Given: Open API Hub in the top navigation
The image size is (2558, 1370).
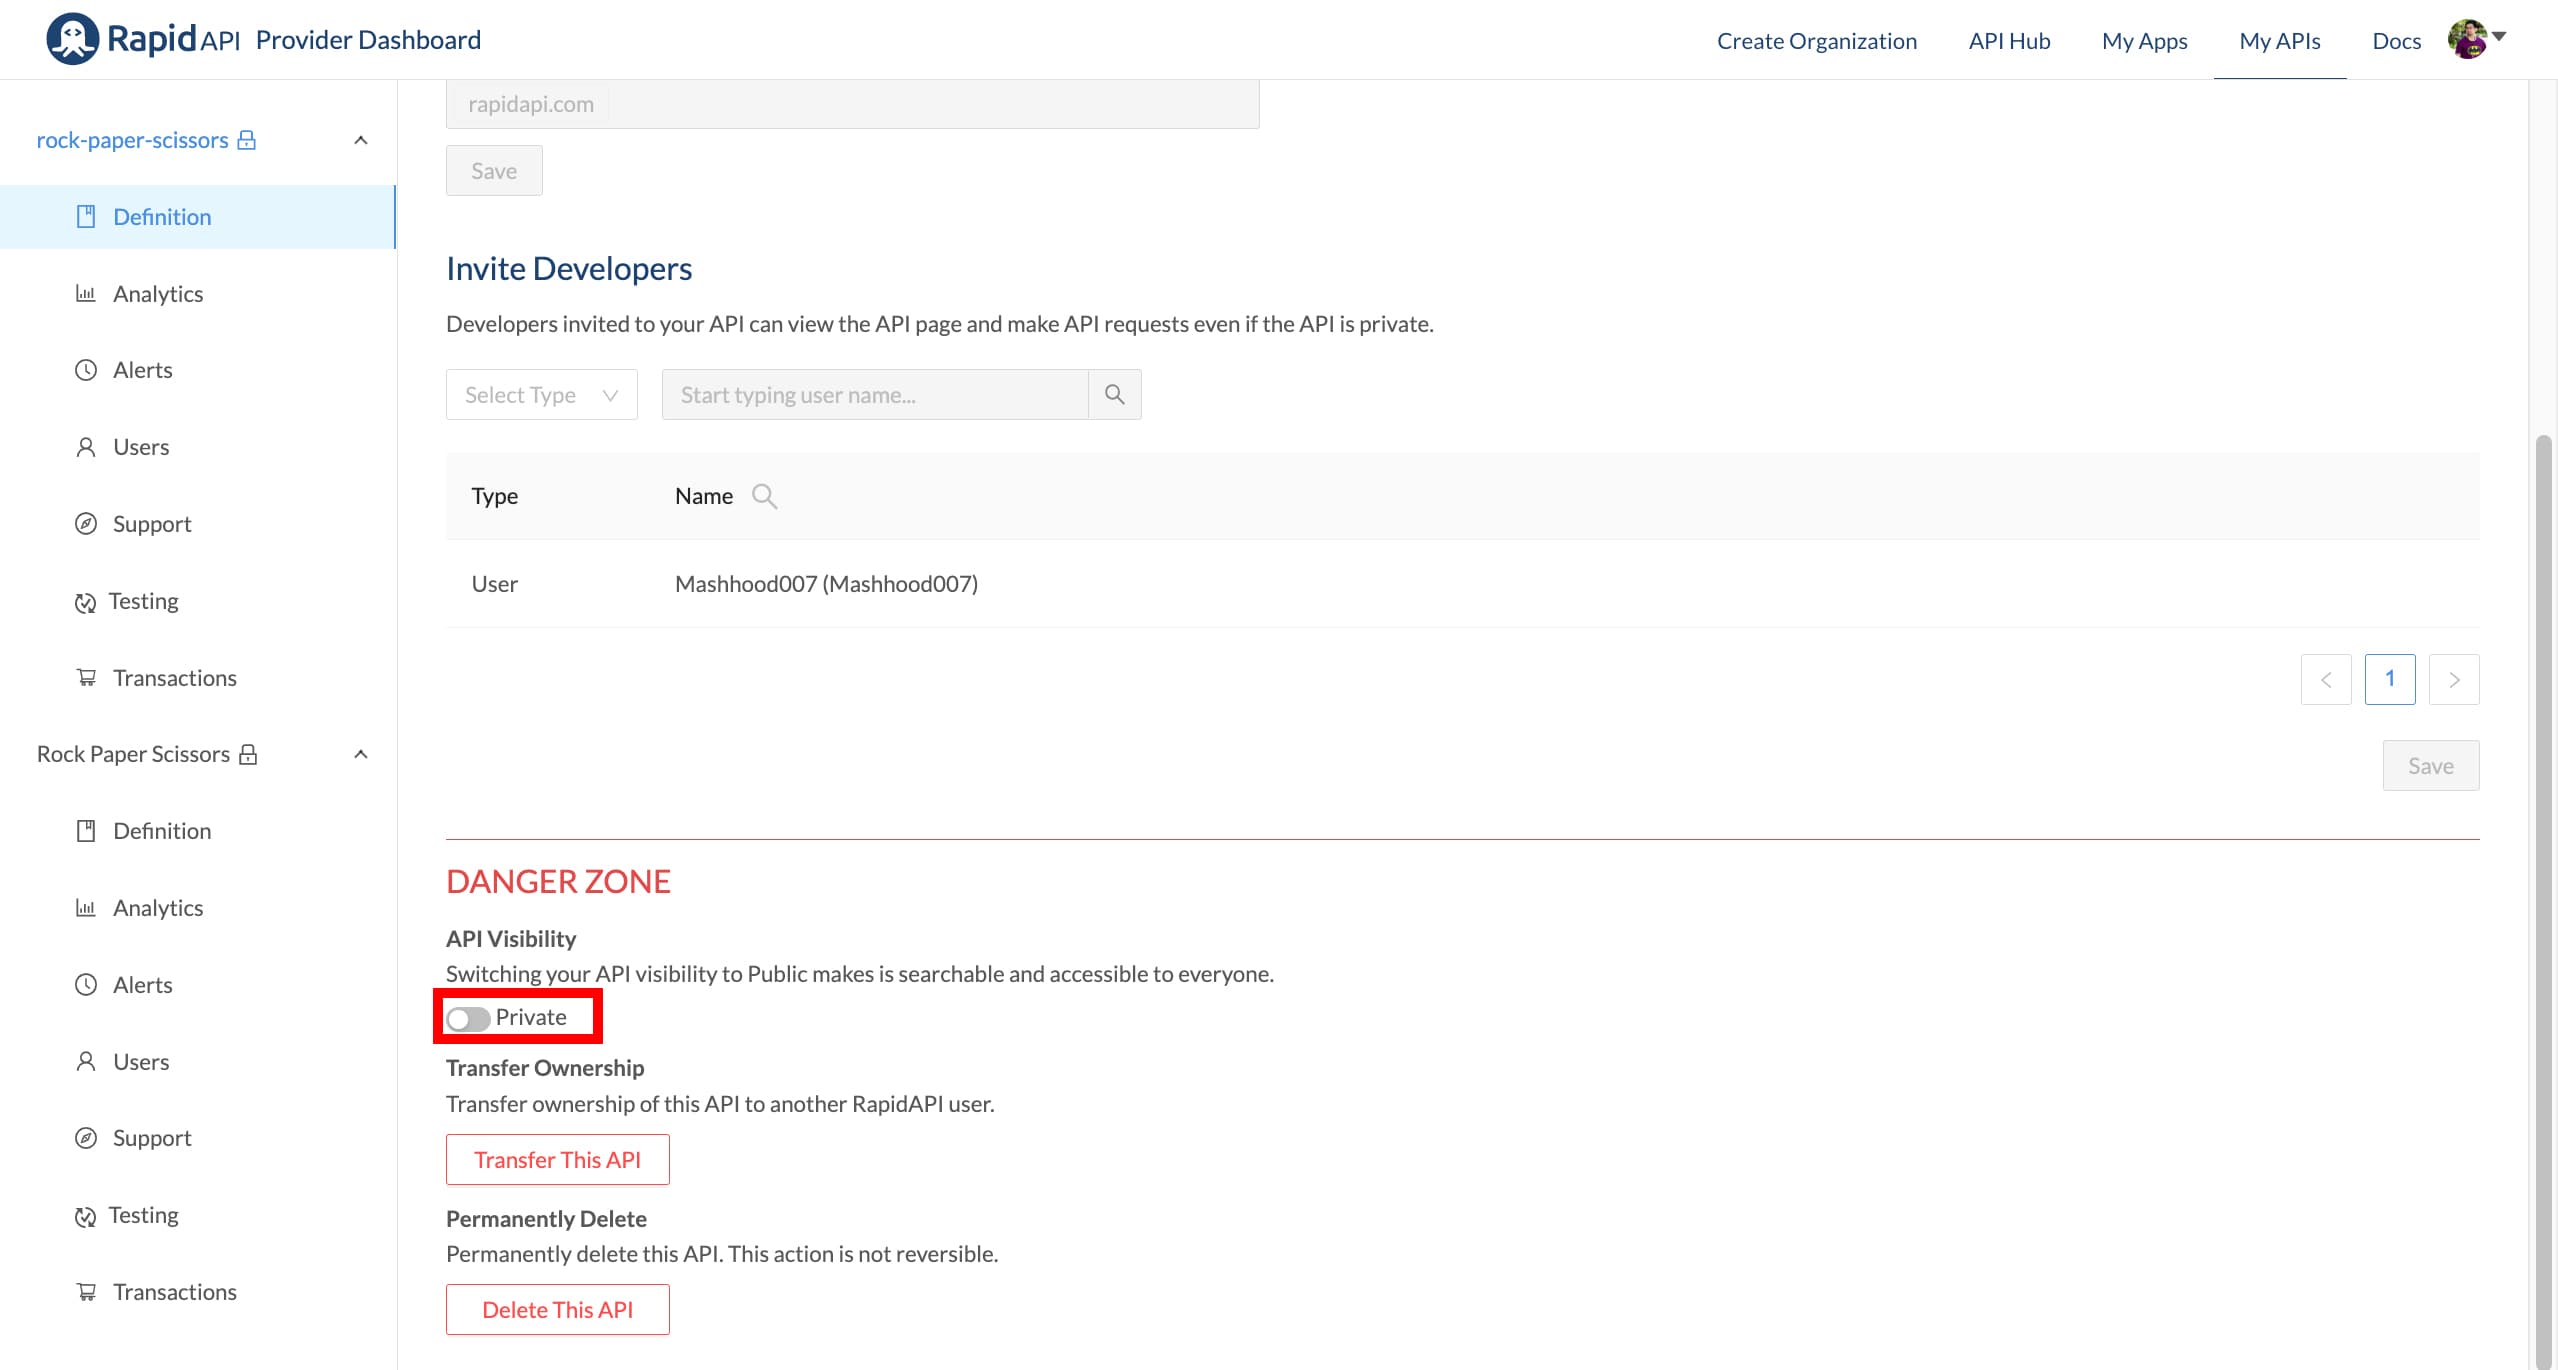Looking at the screenshot, I should coord(2009,41).
